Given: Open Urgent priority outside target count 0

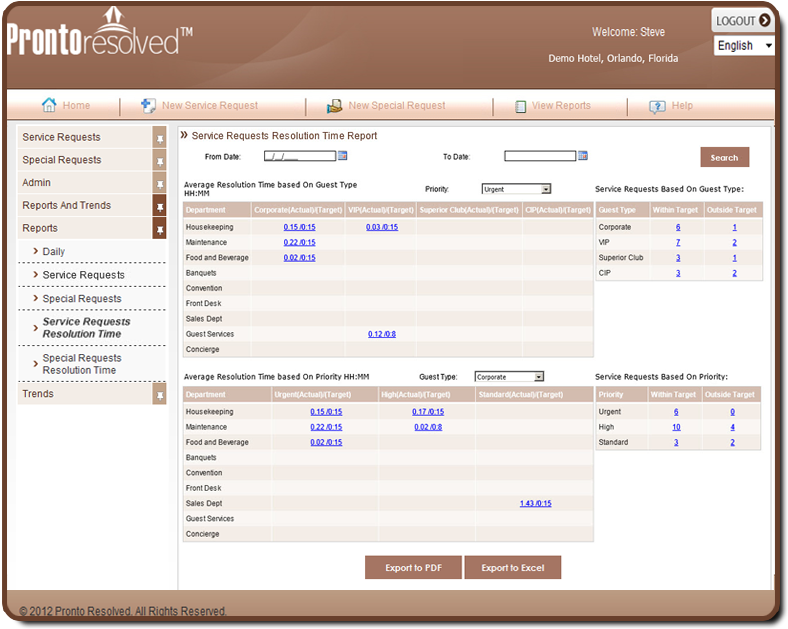Looking at the screenshot, I should pyautogui.click(x=732, y=411).
